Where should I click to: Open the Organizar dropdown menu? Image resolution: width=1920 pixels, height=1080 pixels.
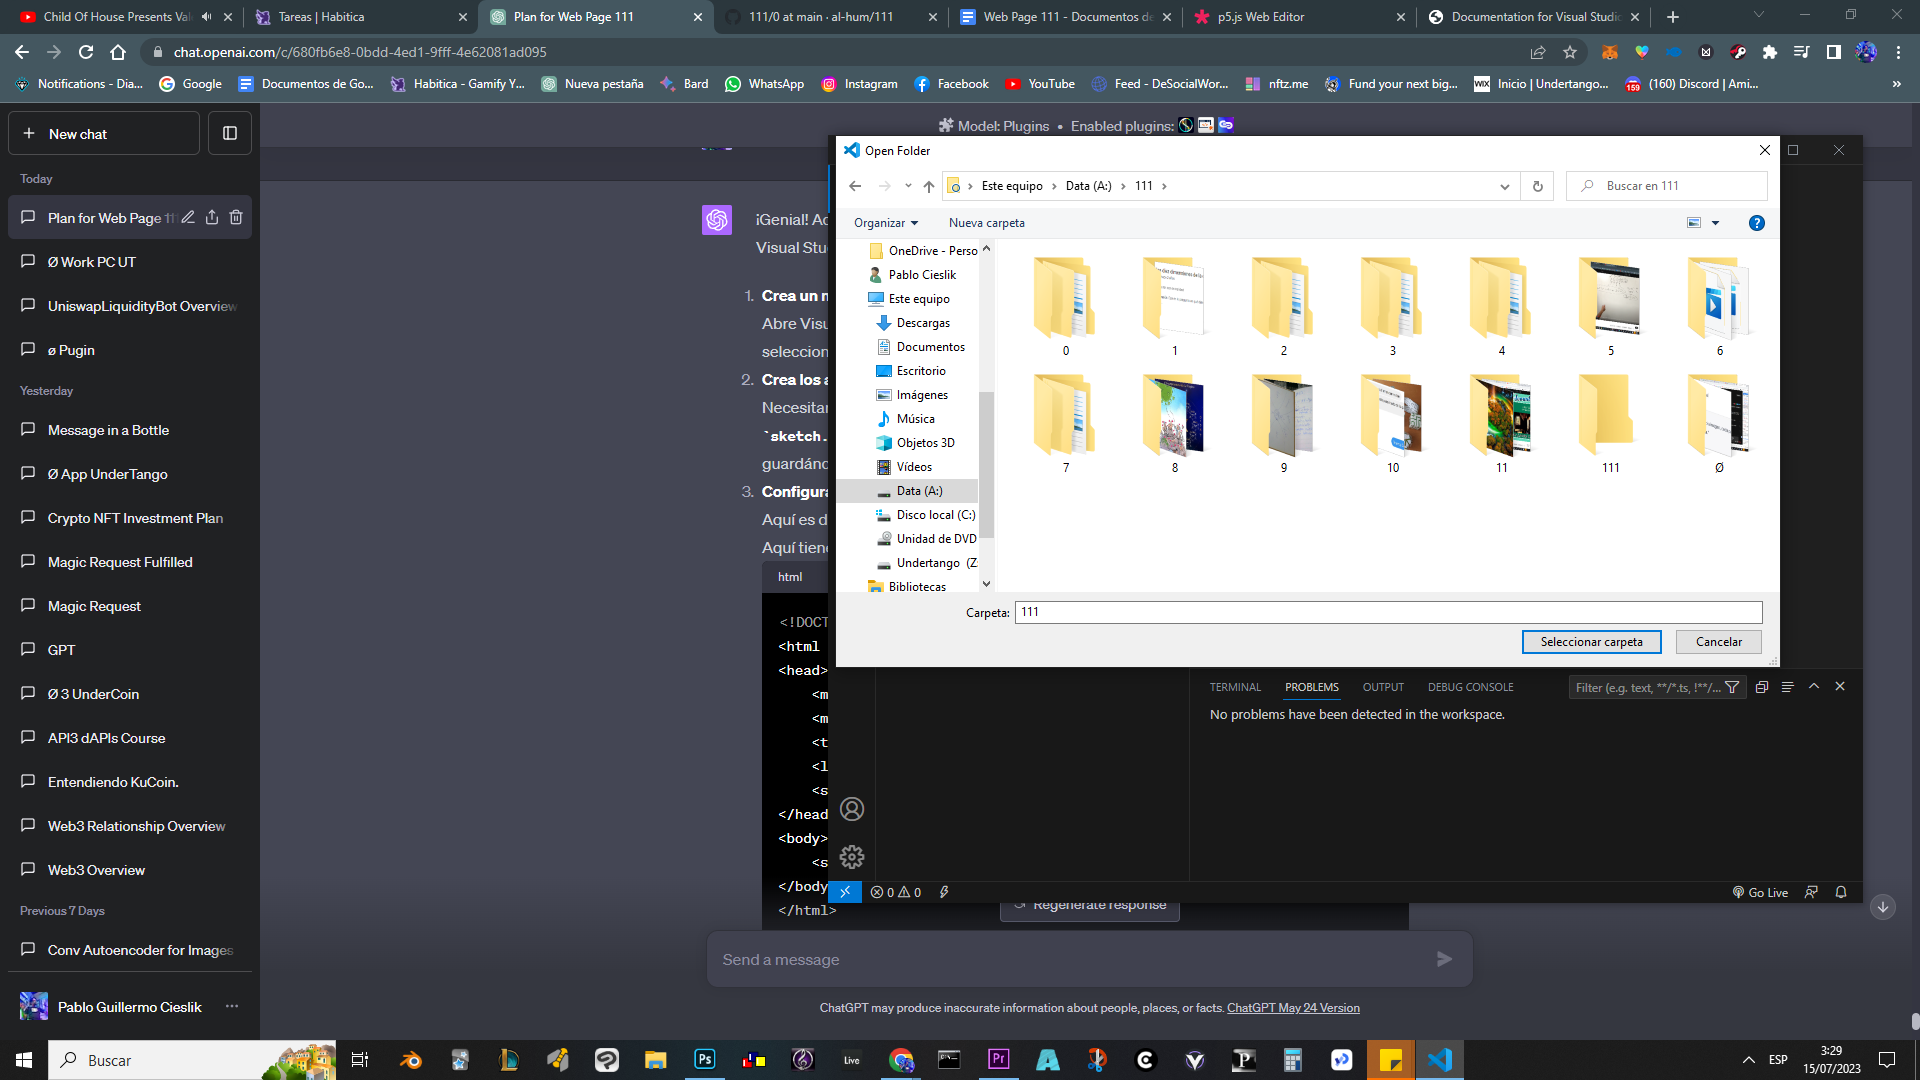coord(886,223)
